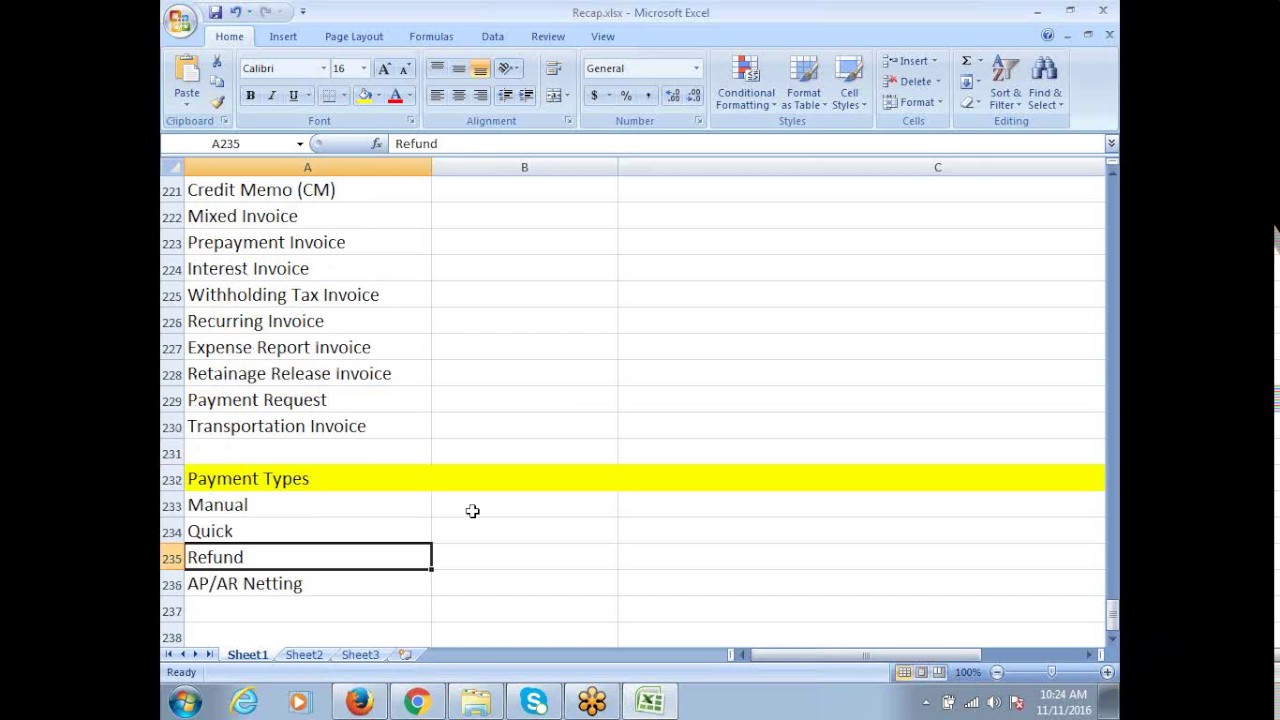Click Merge and Center
The image size is (1280, 720).
click(553, 96)
